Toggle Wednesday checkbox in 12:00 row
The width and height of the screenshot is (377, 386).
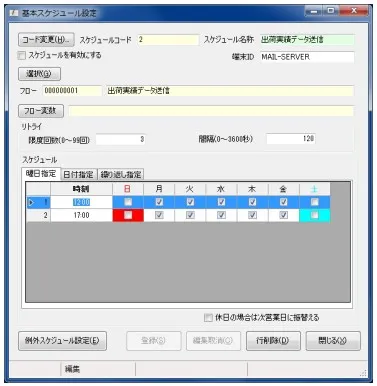click(x=221, y=202)
